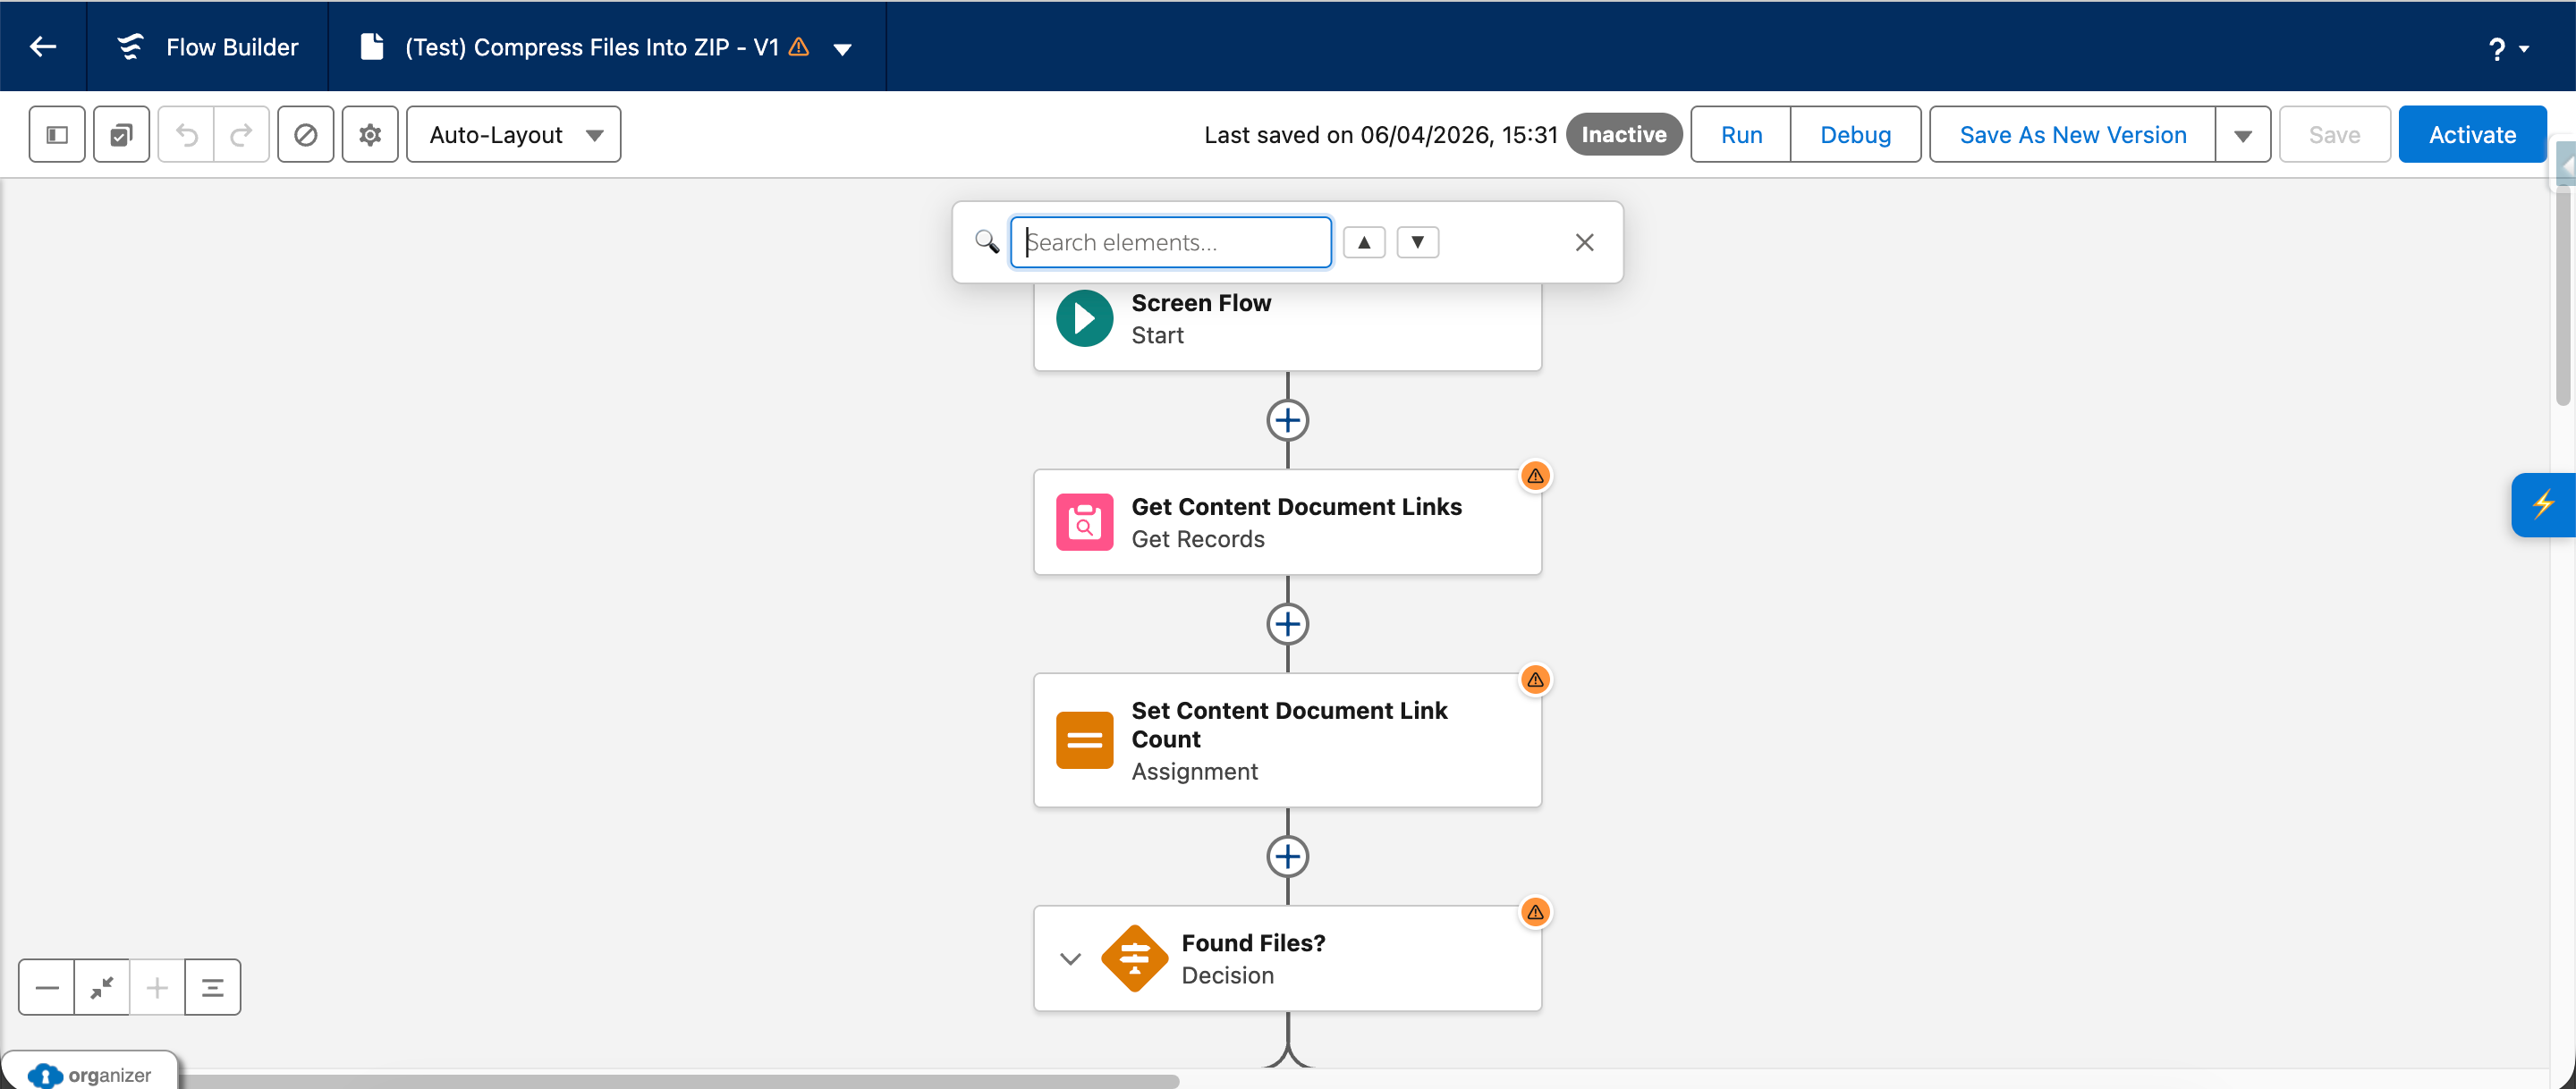Activate the flow
Screen dimensions: 2576x1089
(2472, 134)
